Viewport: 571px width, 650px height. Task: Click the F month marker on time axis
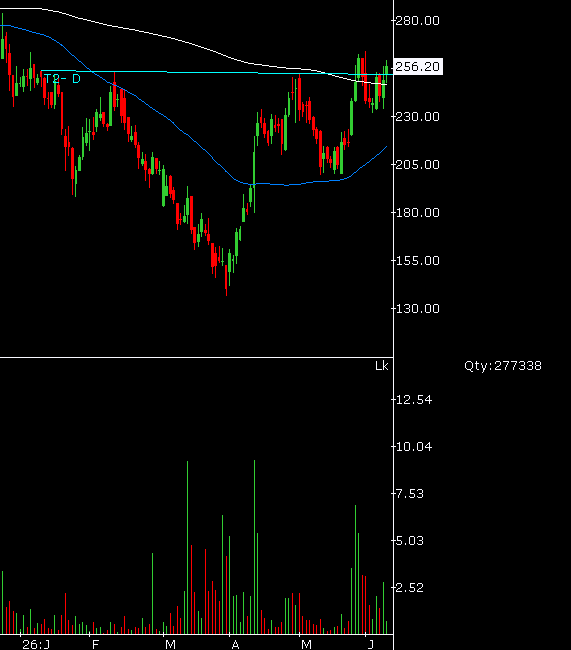pyautogui.click(x=95, y=644)
